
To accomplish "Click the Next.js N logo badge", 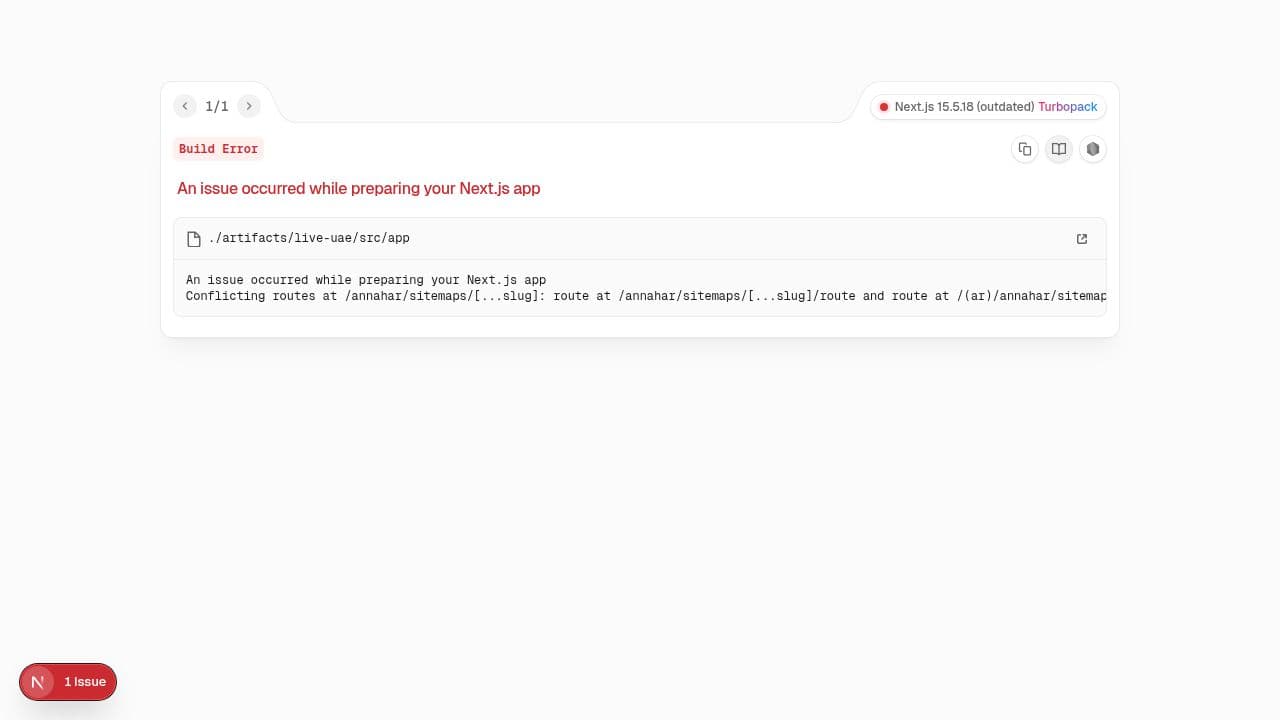I will (38, 682).
